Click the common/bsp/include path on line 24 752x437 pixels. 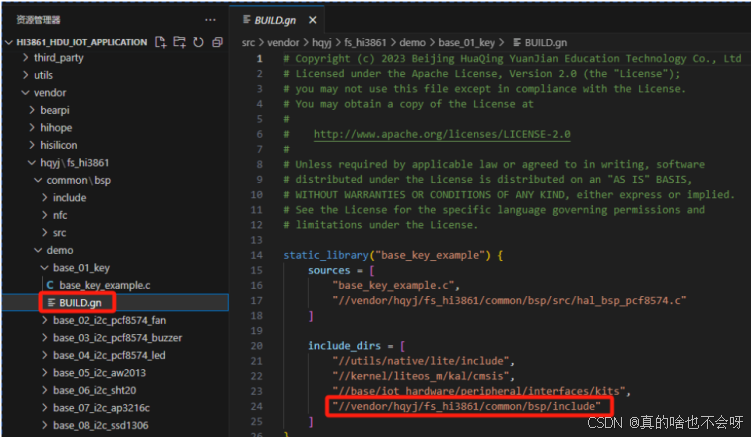(467, 406)
